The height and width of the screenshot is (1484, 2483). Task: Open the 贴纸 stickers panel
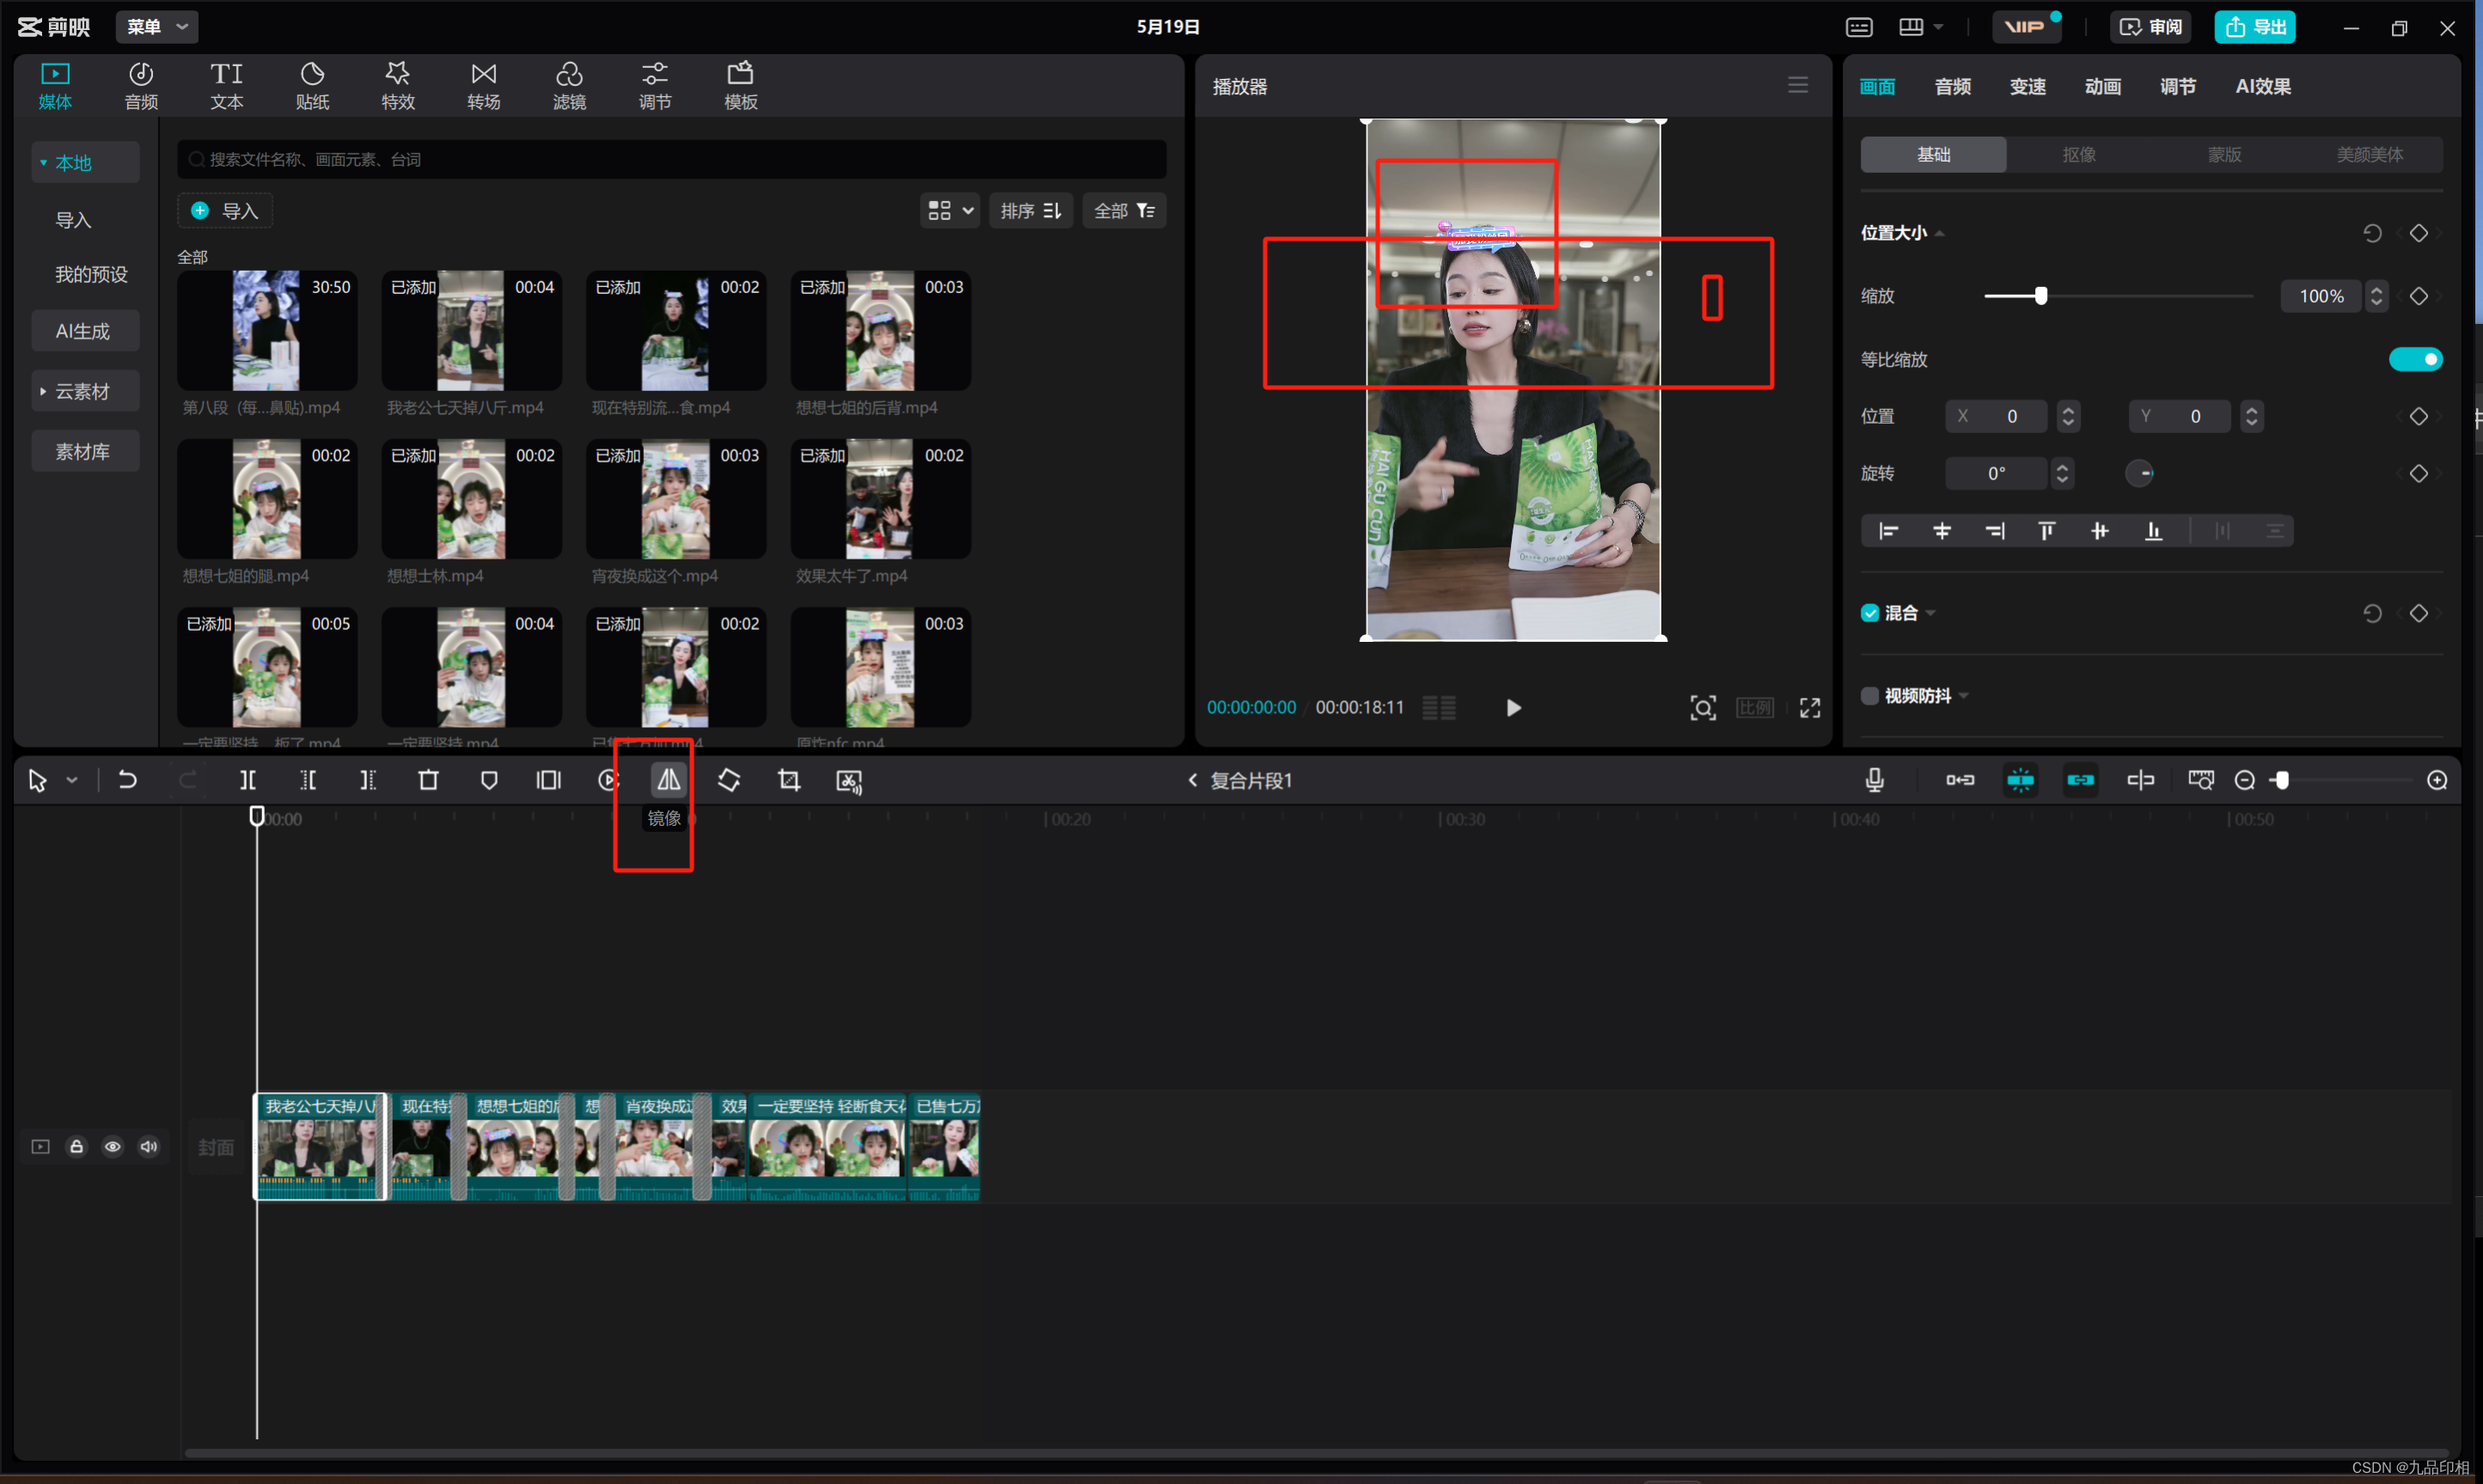(312, 86)
